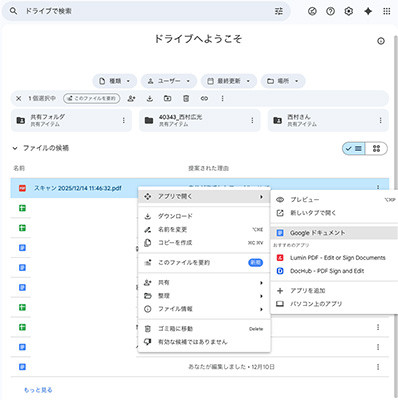Open the 種類 filter dropdown
398x400 pixels.
114,81
